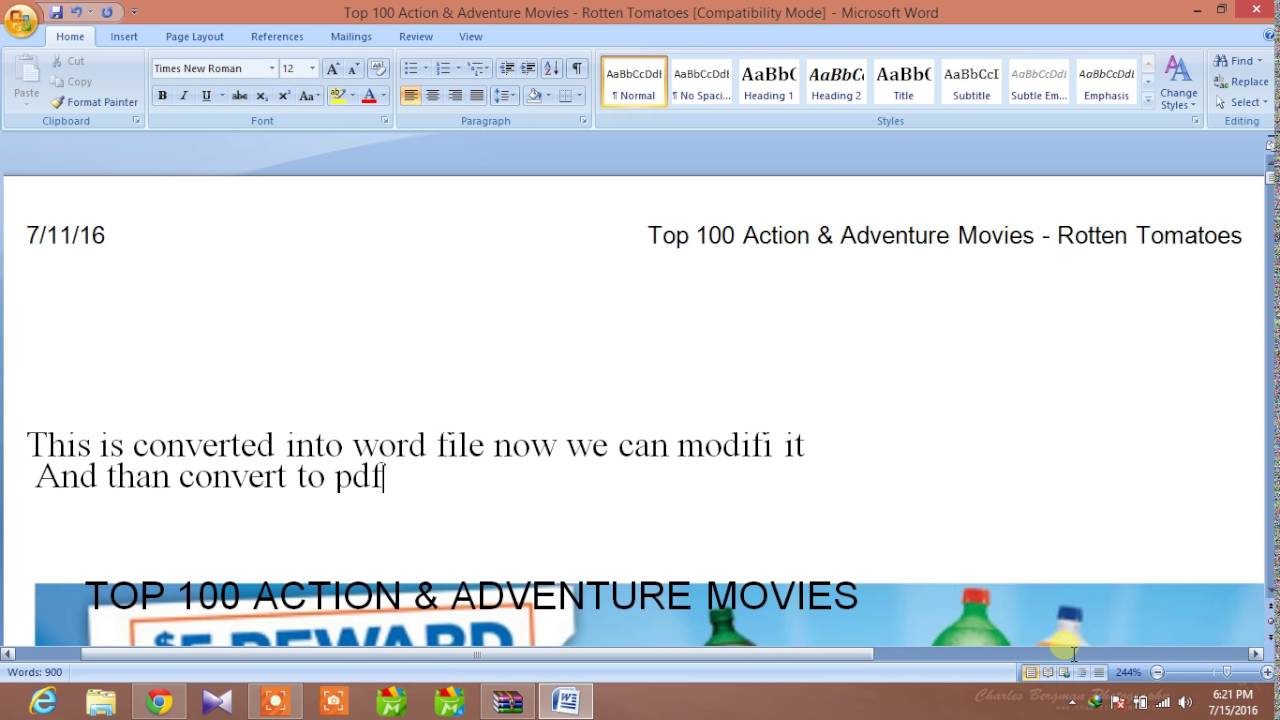Start a bulleted list
Screen dimensions: 1280x720
coord(410,68)
